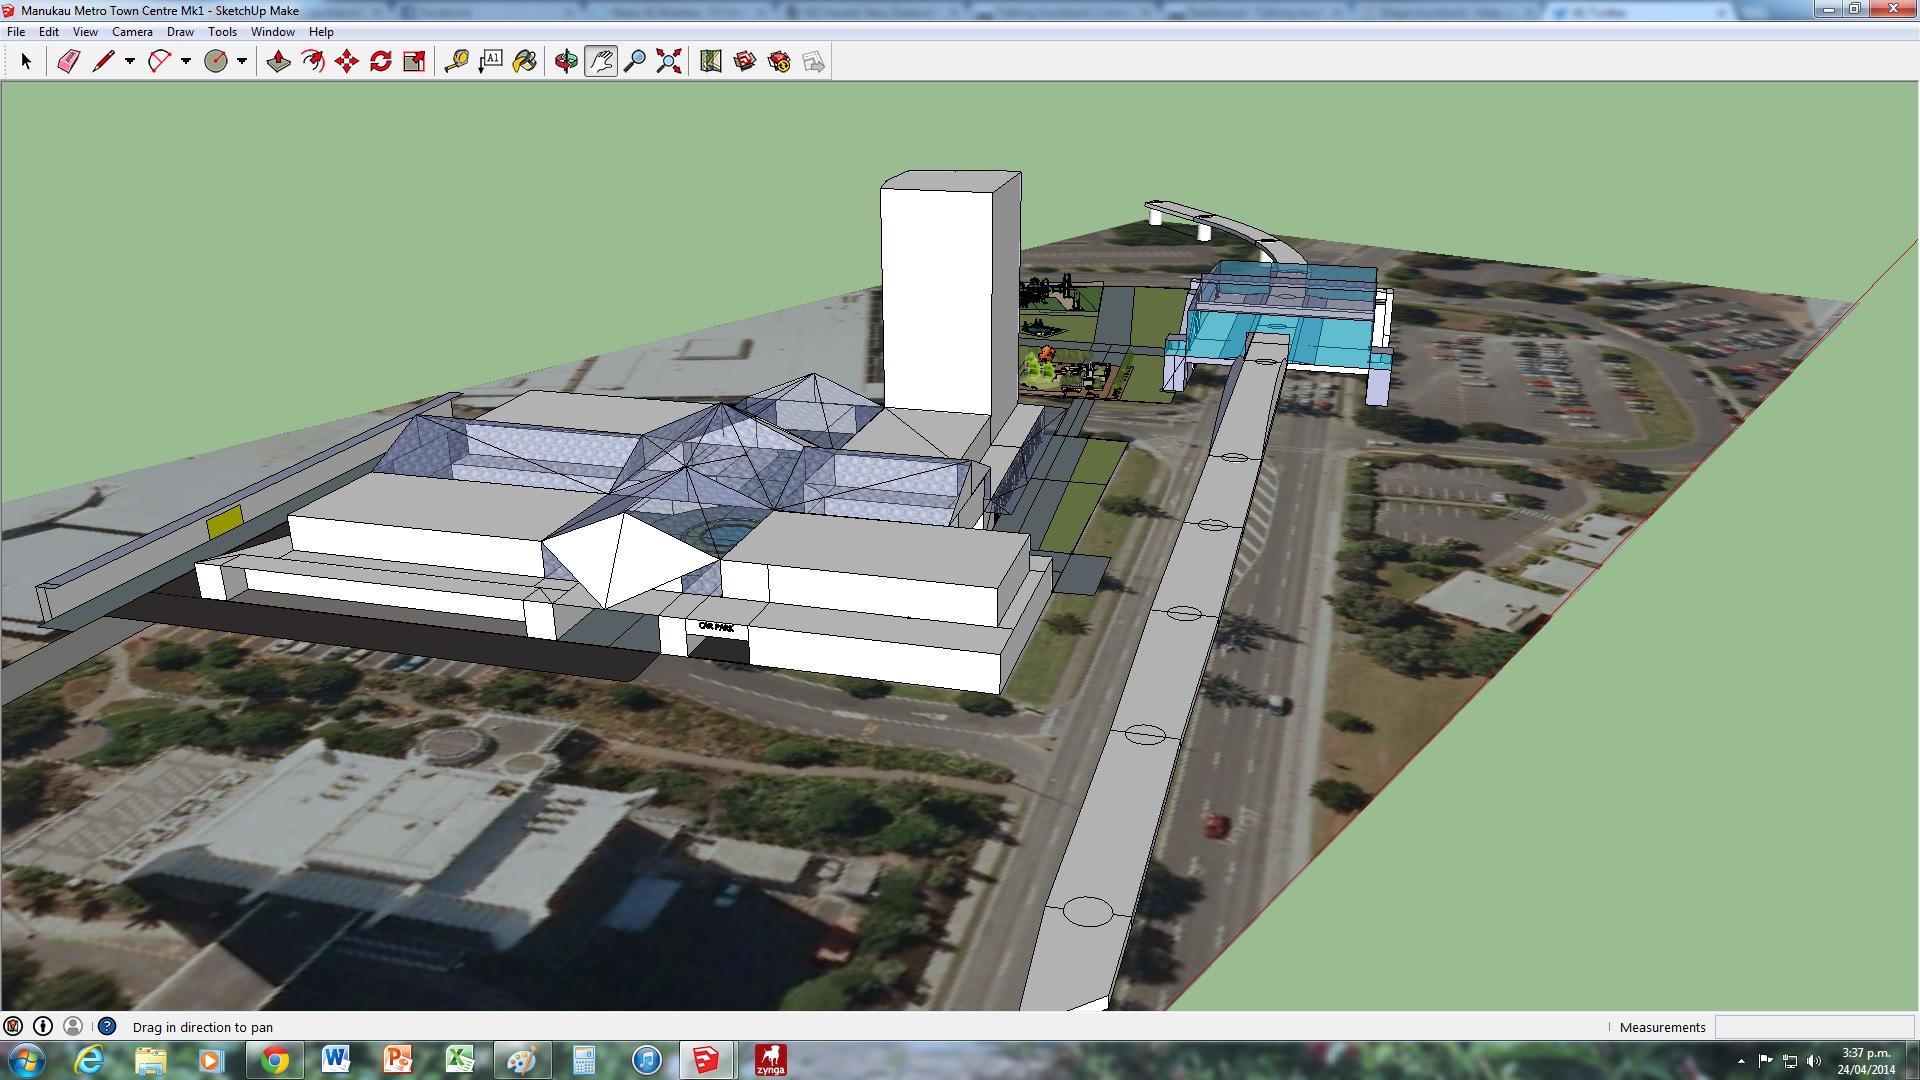Activate the Orbit tool
This screenshot has height=1080, width=1920.
(x=566, y=62)
